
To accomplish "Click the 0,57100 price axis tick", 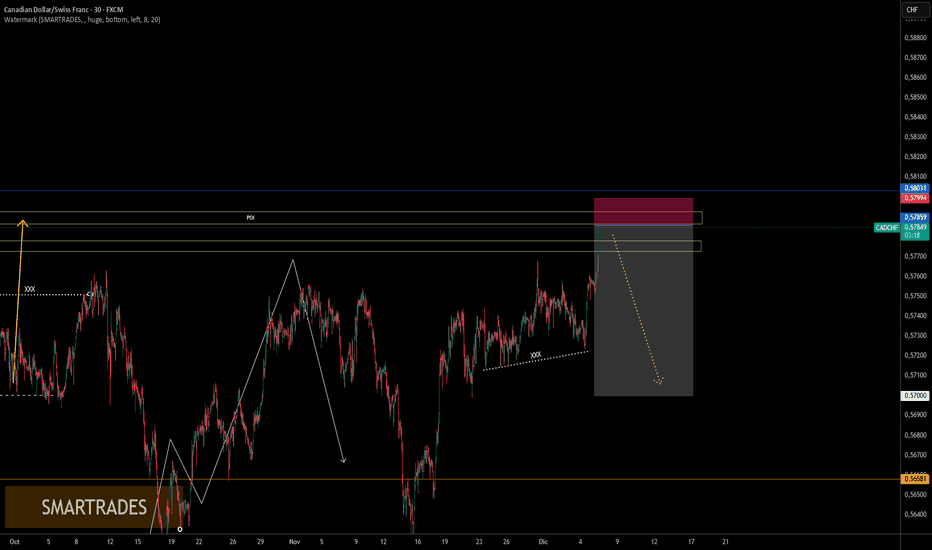I will (x=915, y=375).
